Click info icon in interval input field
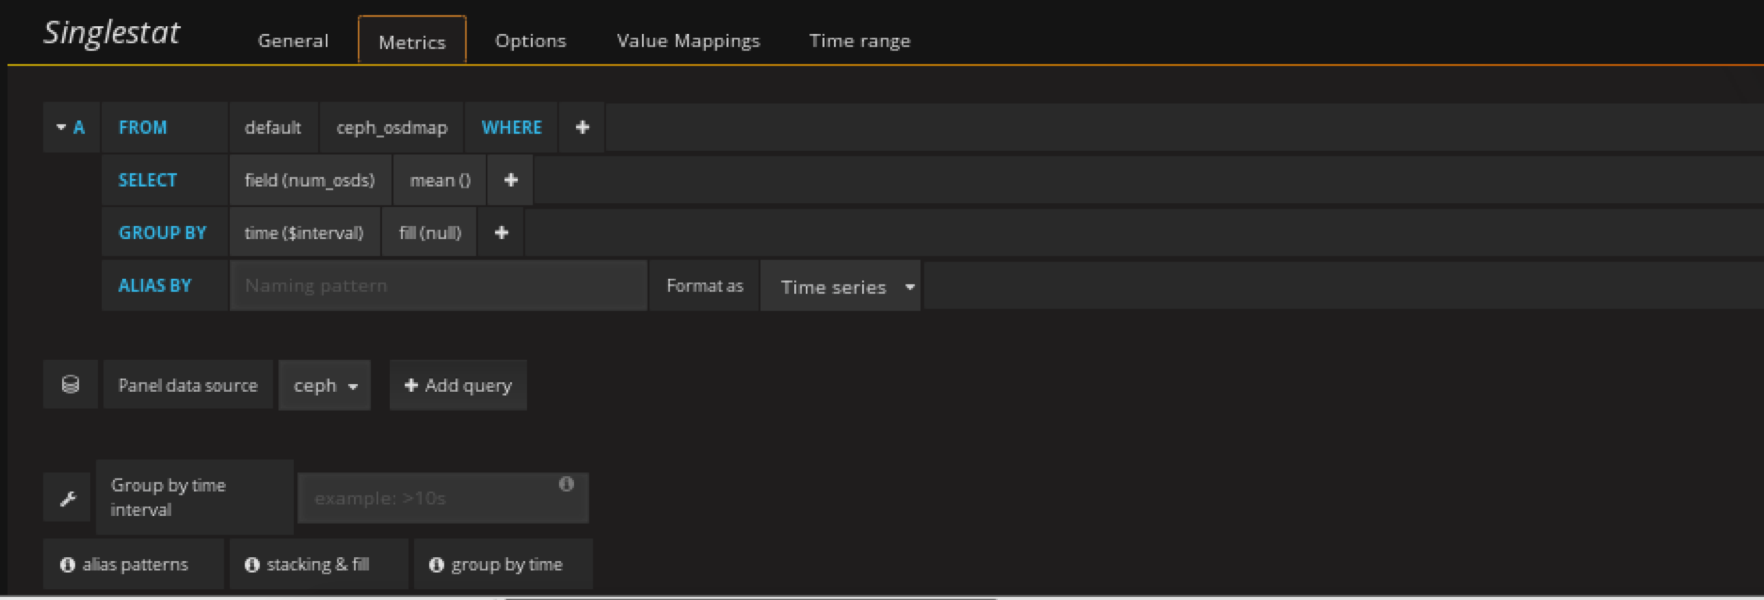This screenshot has width=1764, height=600. click(x=566, y=484)
